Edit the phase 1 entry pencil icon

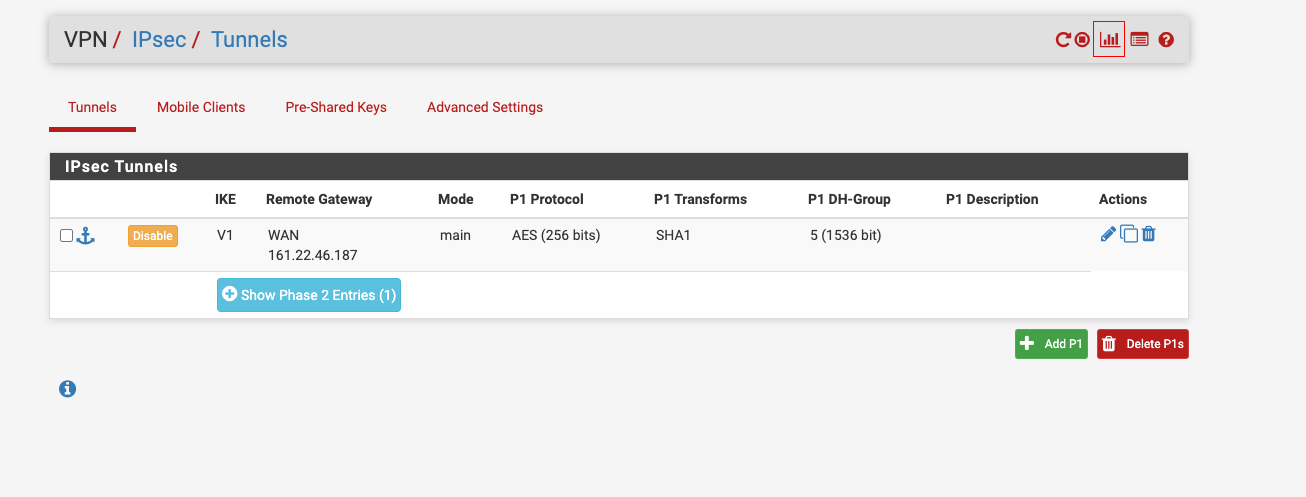pos(1108,234)
